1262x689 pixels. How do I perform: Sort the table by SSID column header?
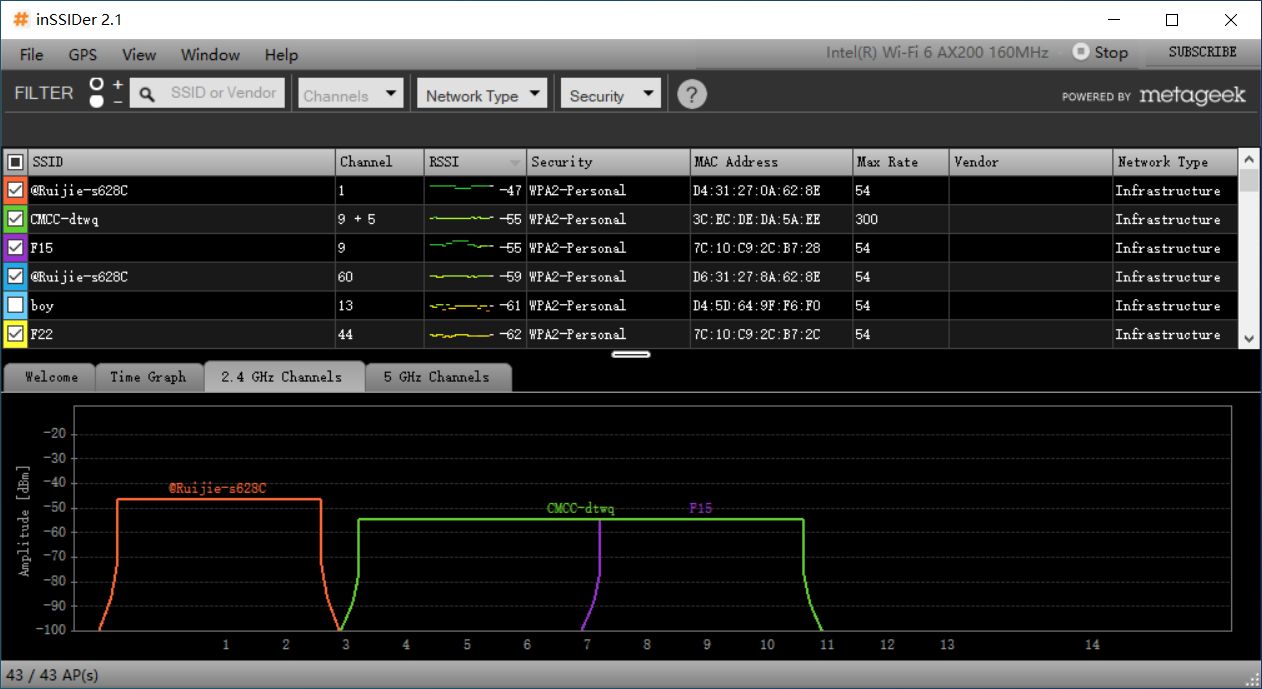(181, 162)
